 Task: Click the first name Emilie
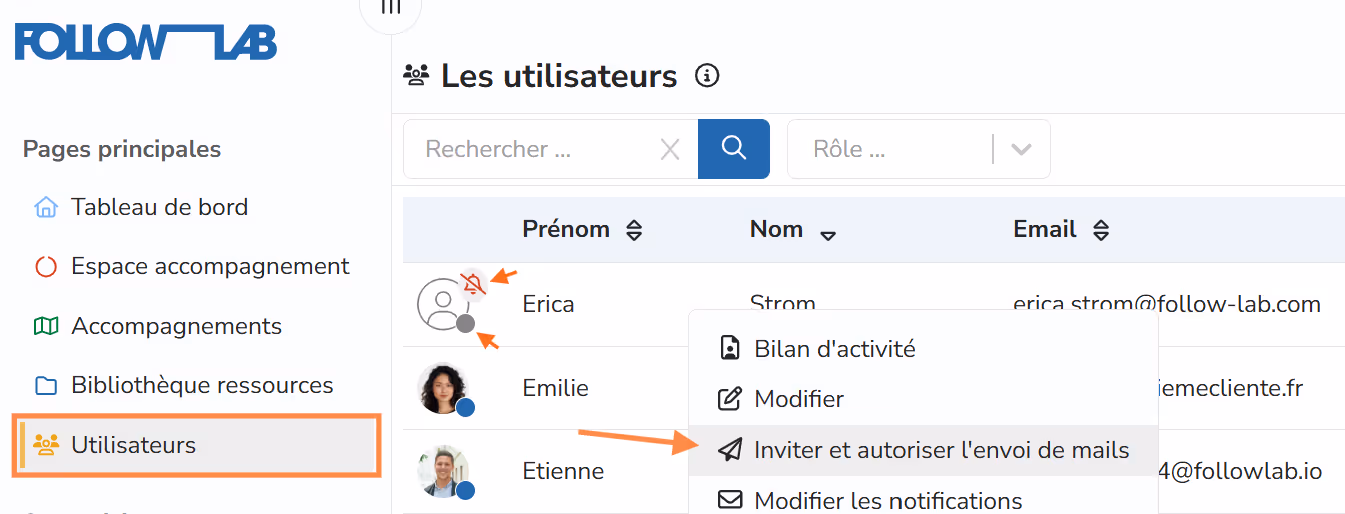coord(555,388)
